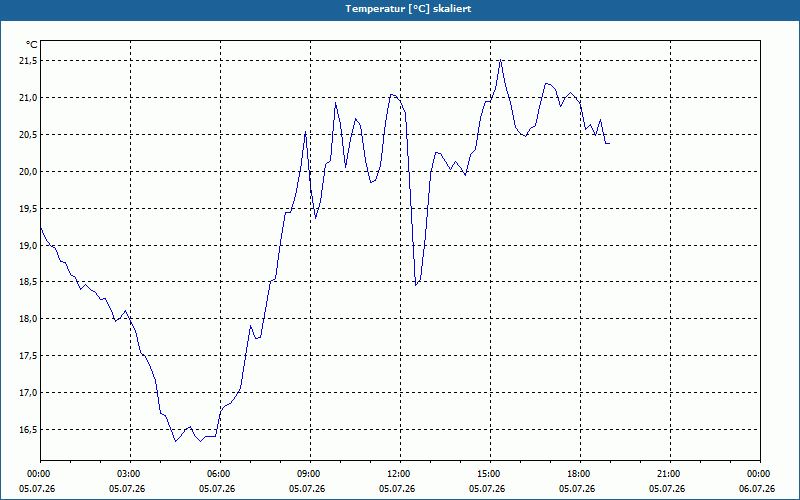Click the curve's start point at 00:00
The height and width of the screenshot is (500, 800).
(41, 228)
